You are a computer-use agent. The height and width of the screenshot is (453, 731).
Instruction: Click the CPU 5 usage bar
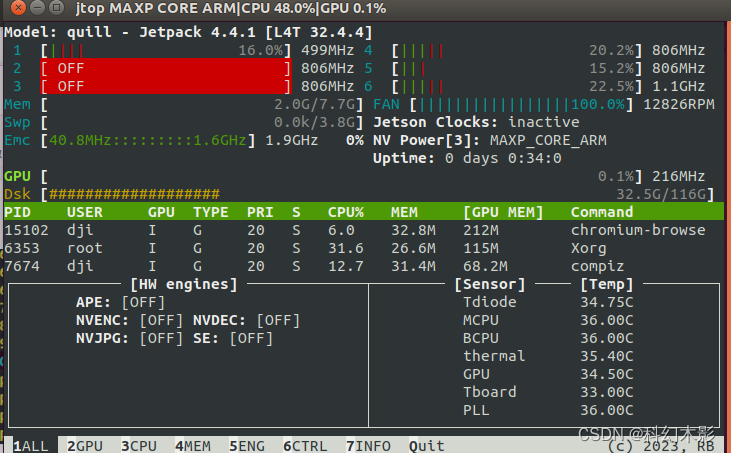(517, 68)
